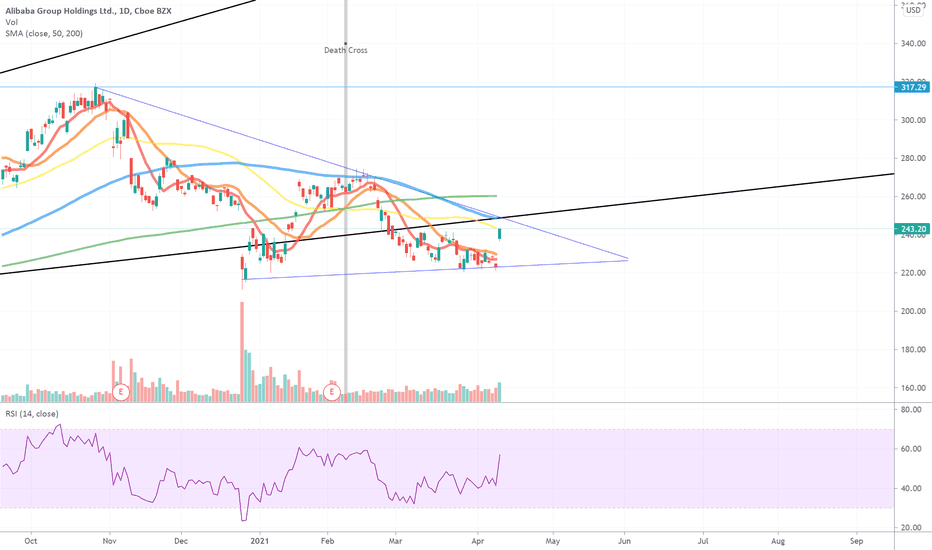
Task: Click the earnings E marker near February
Action: tap(332, 392)
